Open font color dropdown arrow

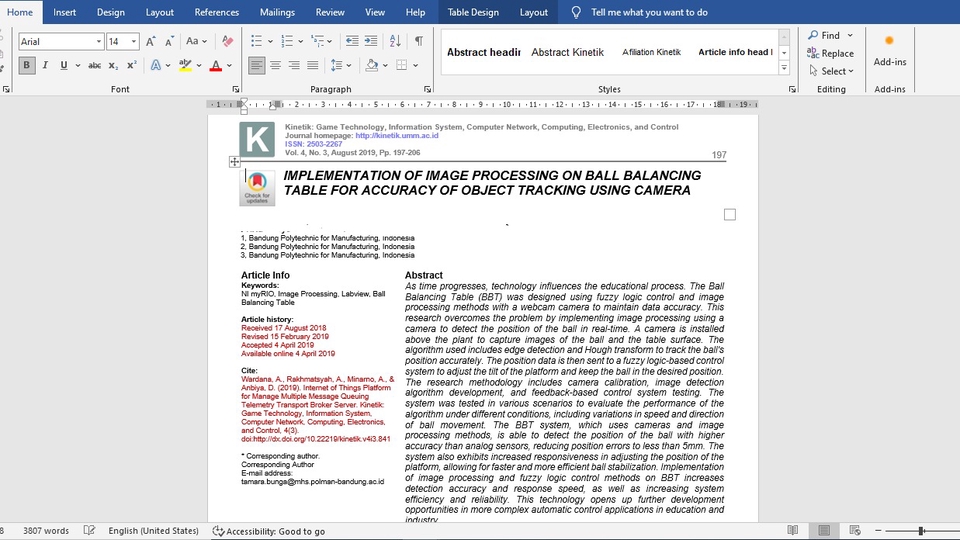(230, 65)
